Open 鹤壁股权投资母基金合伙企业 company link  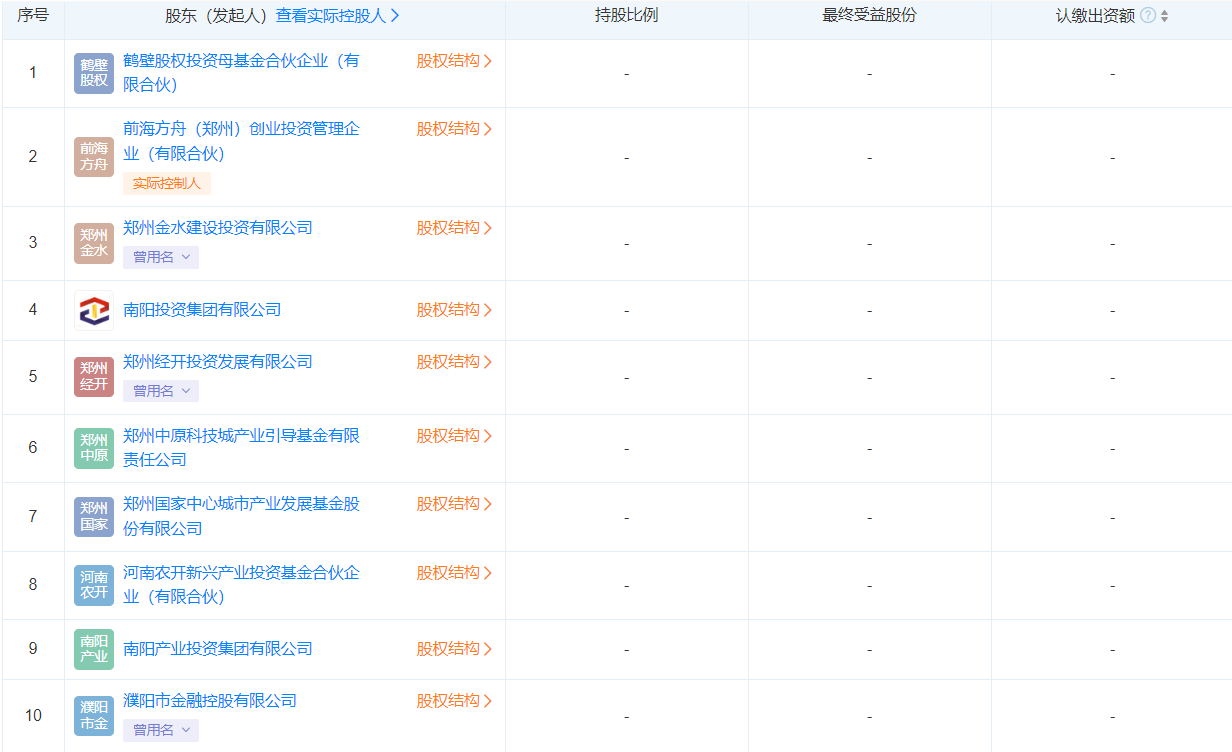point(241,73)
